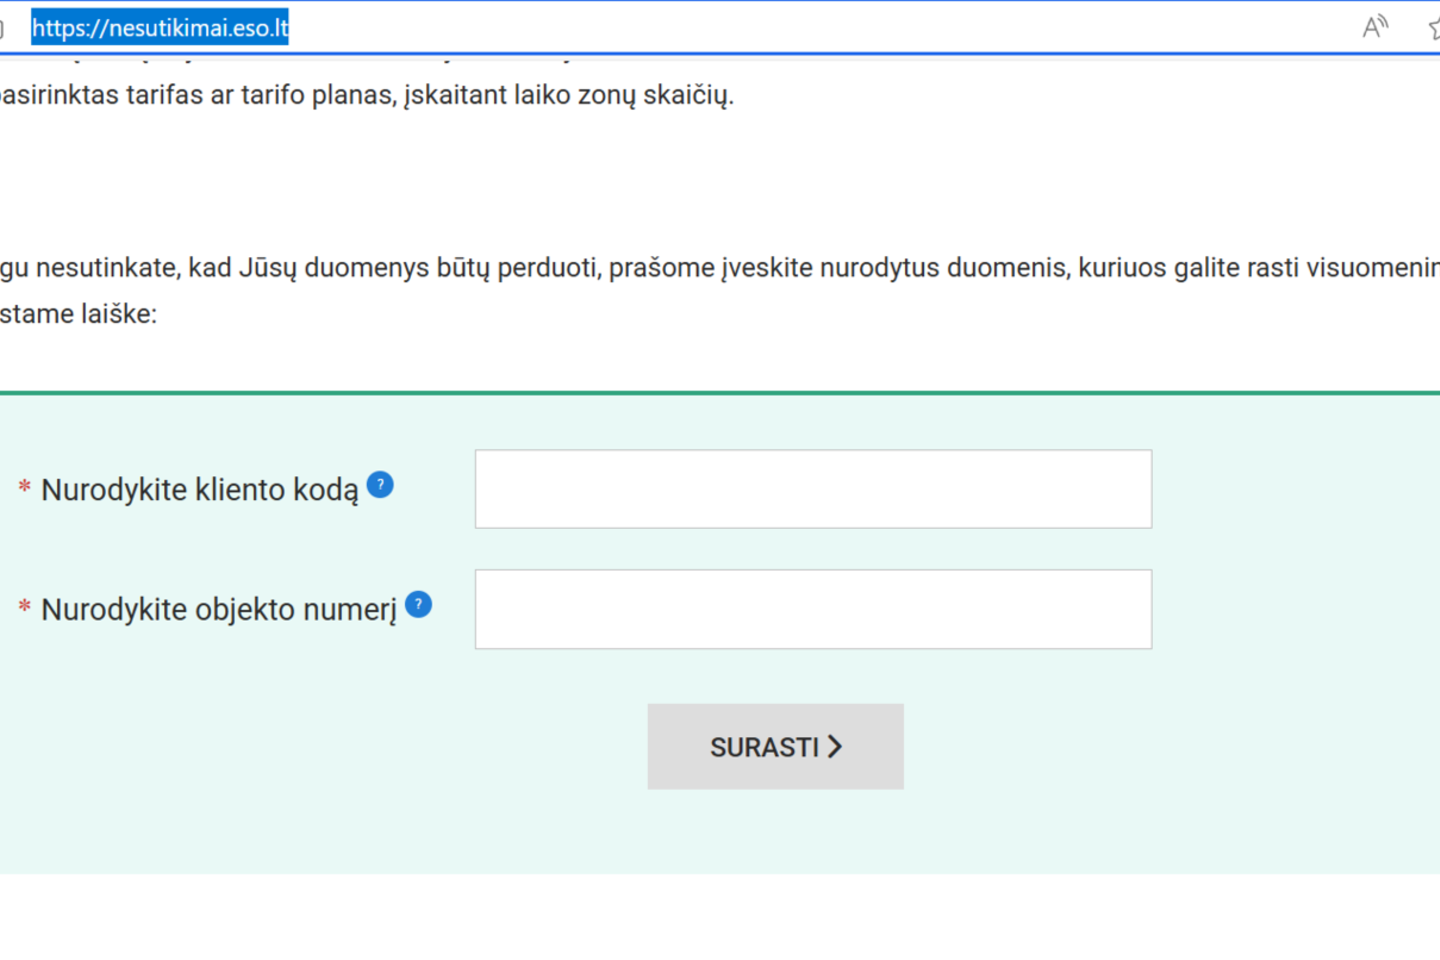
Task: Click the tarifas ar tarifo planas text line
Action: coord(366,95)
